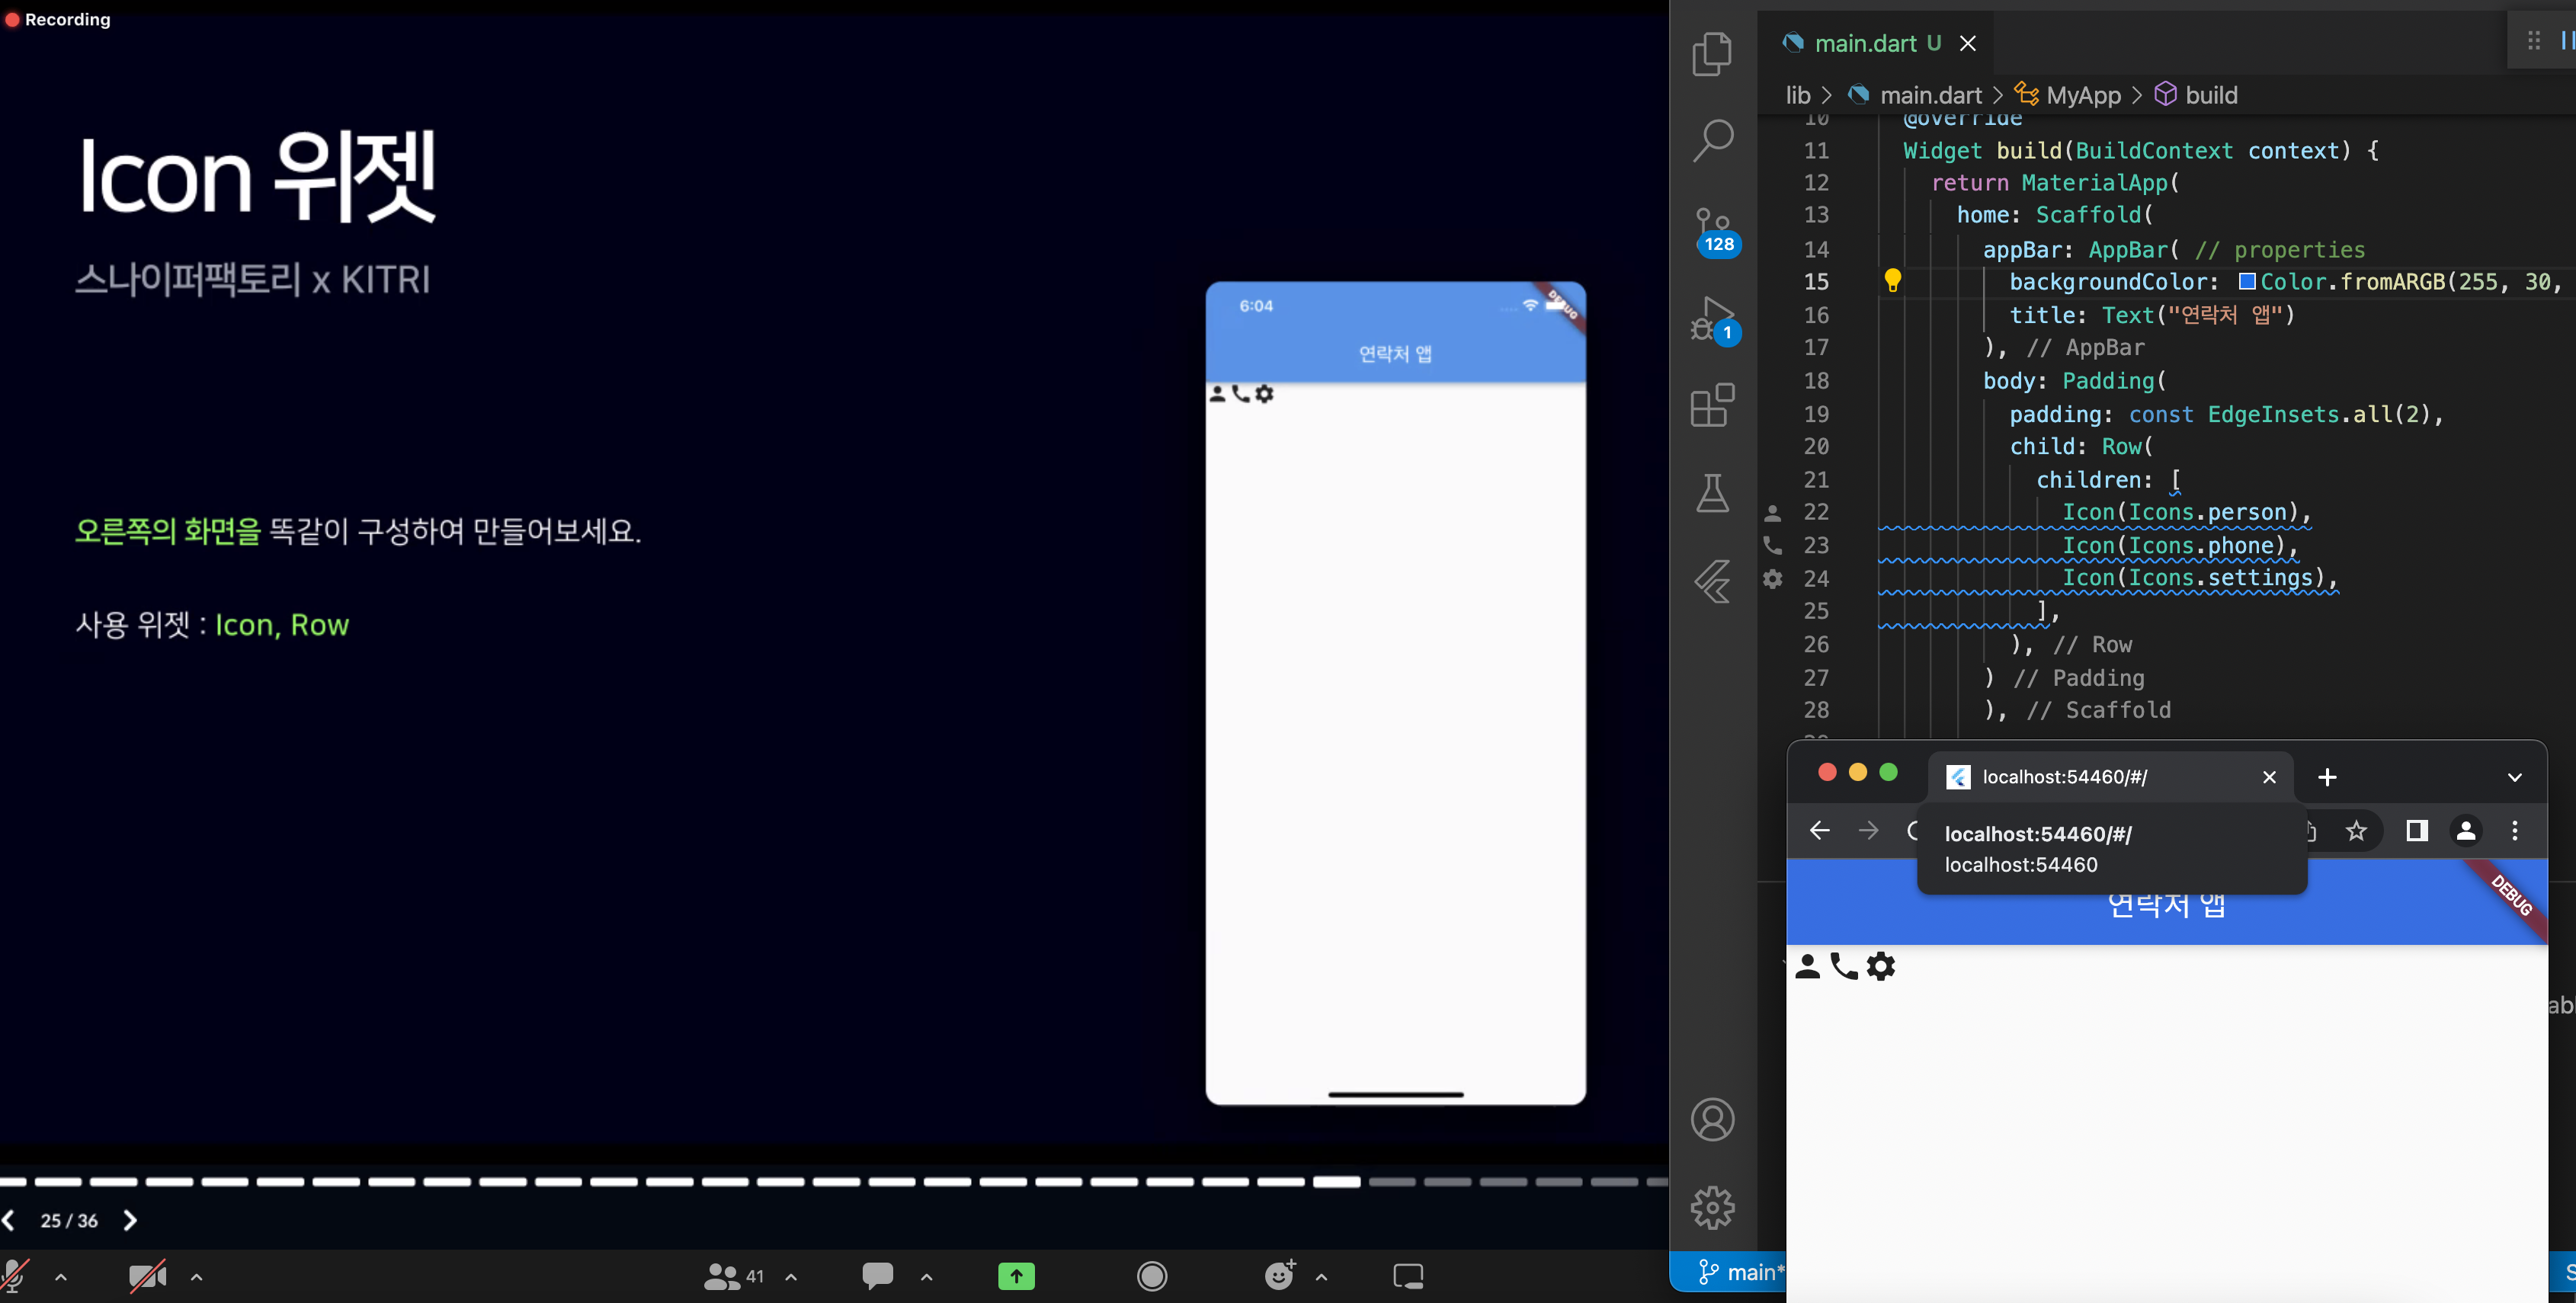Image resolution: width=2576 pixels, height=1303 pixels.
Task: Open the Testing flask panel
Action: pos(1712,493)
